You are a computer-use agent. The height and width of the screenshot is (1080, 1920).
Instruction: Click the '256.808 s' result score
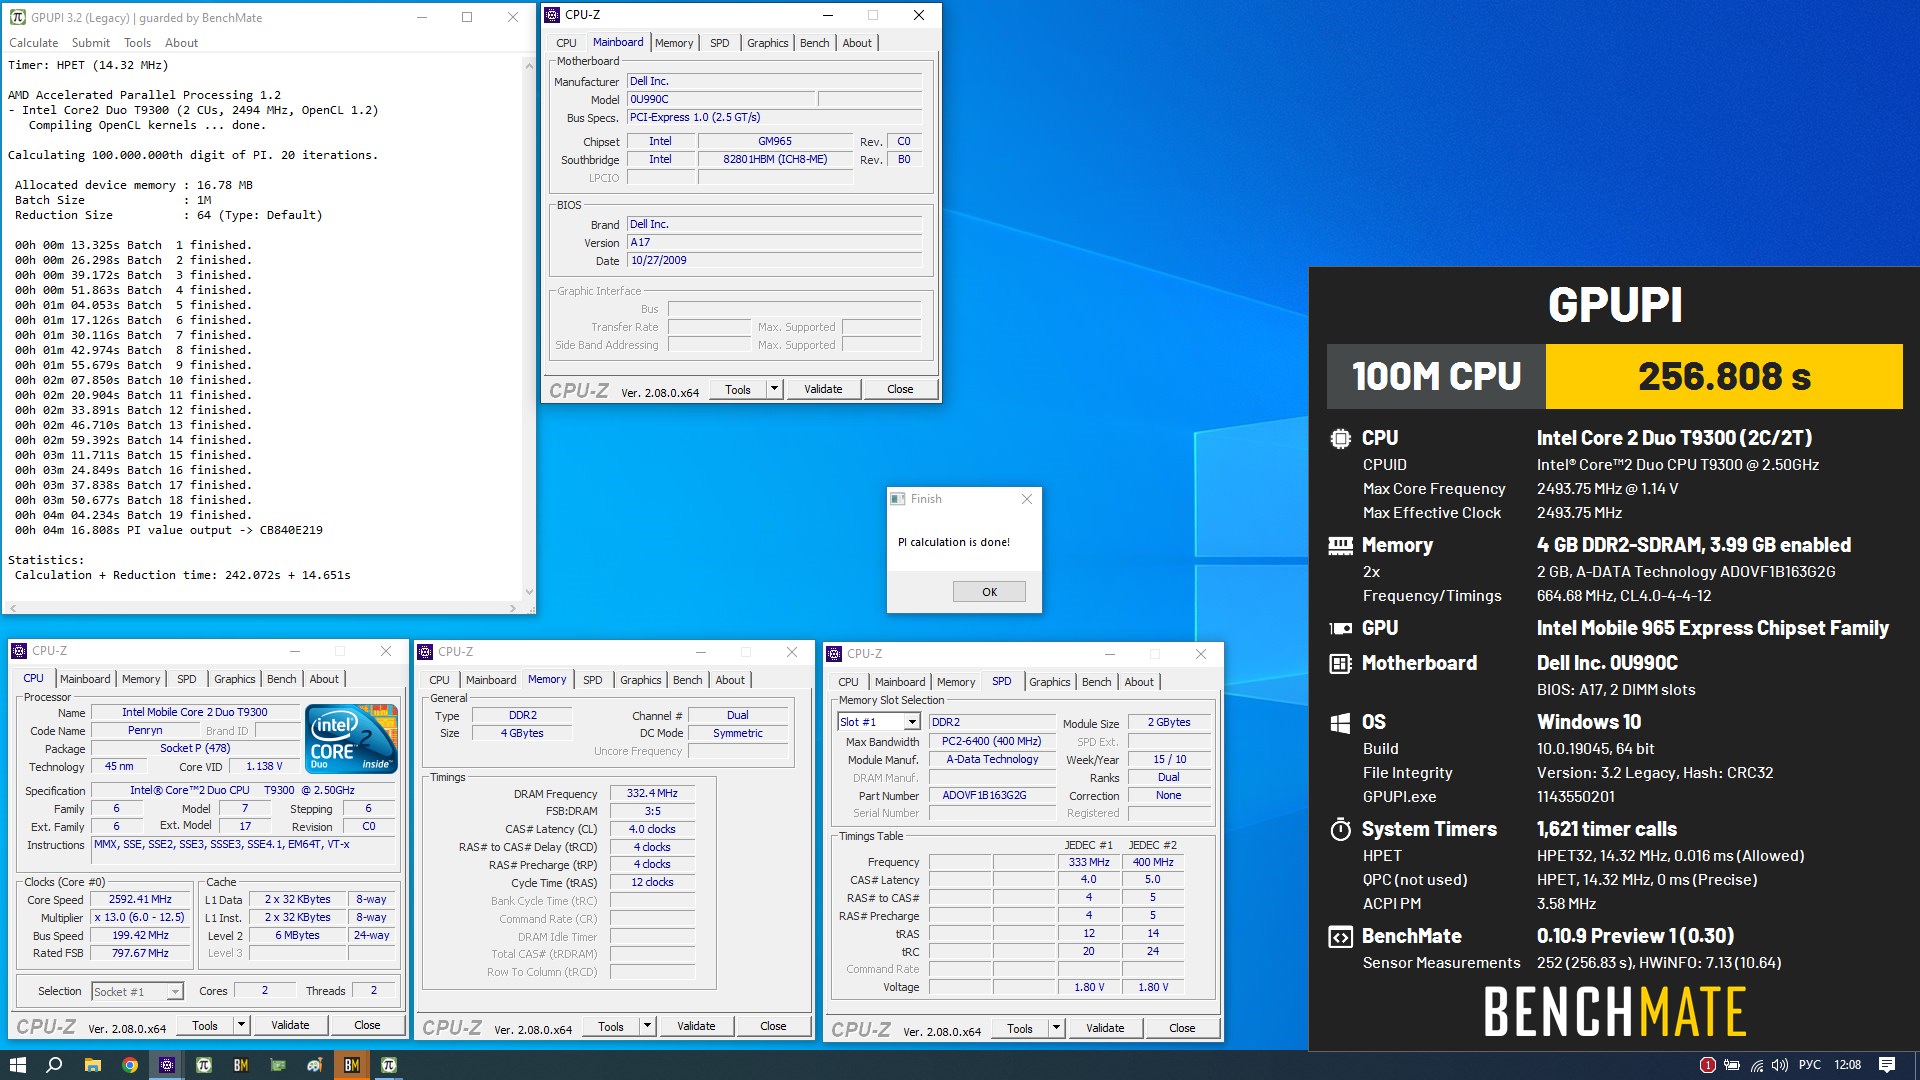[x=1724, y=377]
